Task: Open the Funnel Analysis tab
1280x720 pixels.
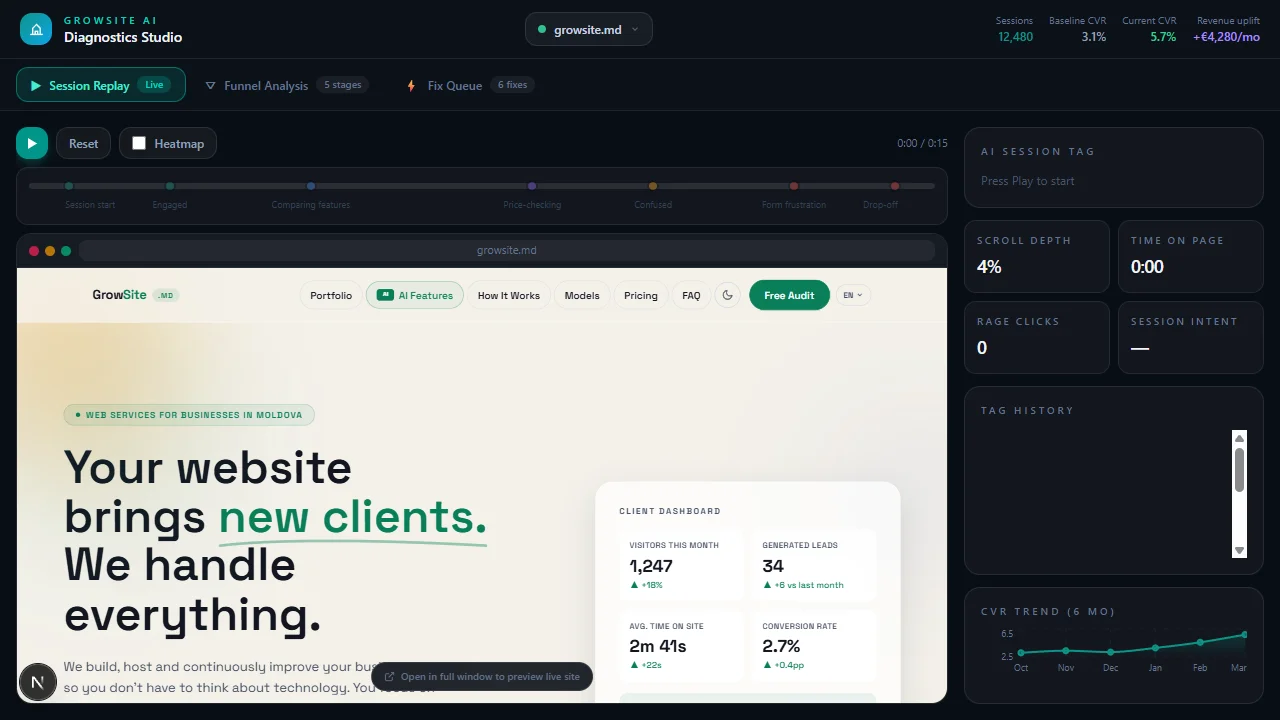Action: [286, 85]
